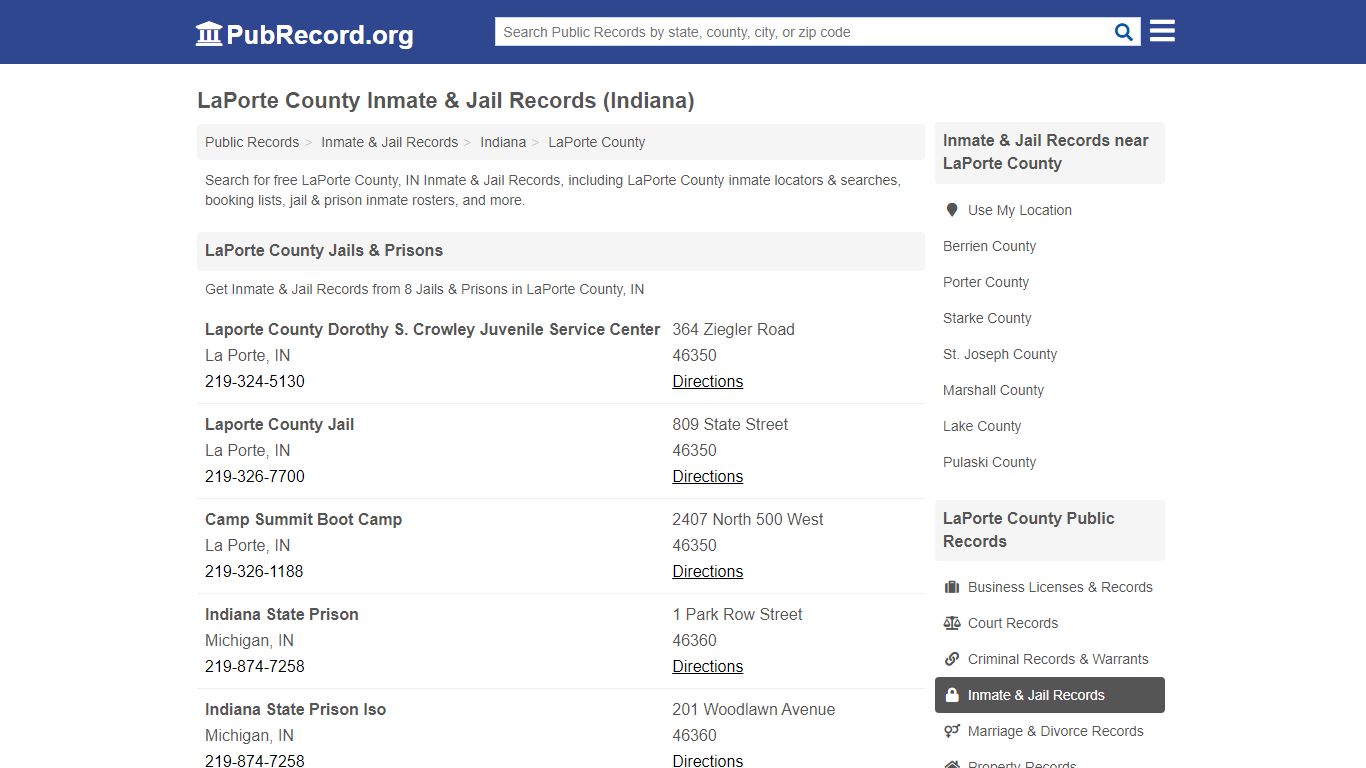Get directions to 1 Park Row Street
This screenshot has height=768, width=1366.
[x=707, y=666]
